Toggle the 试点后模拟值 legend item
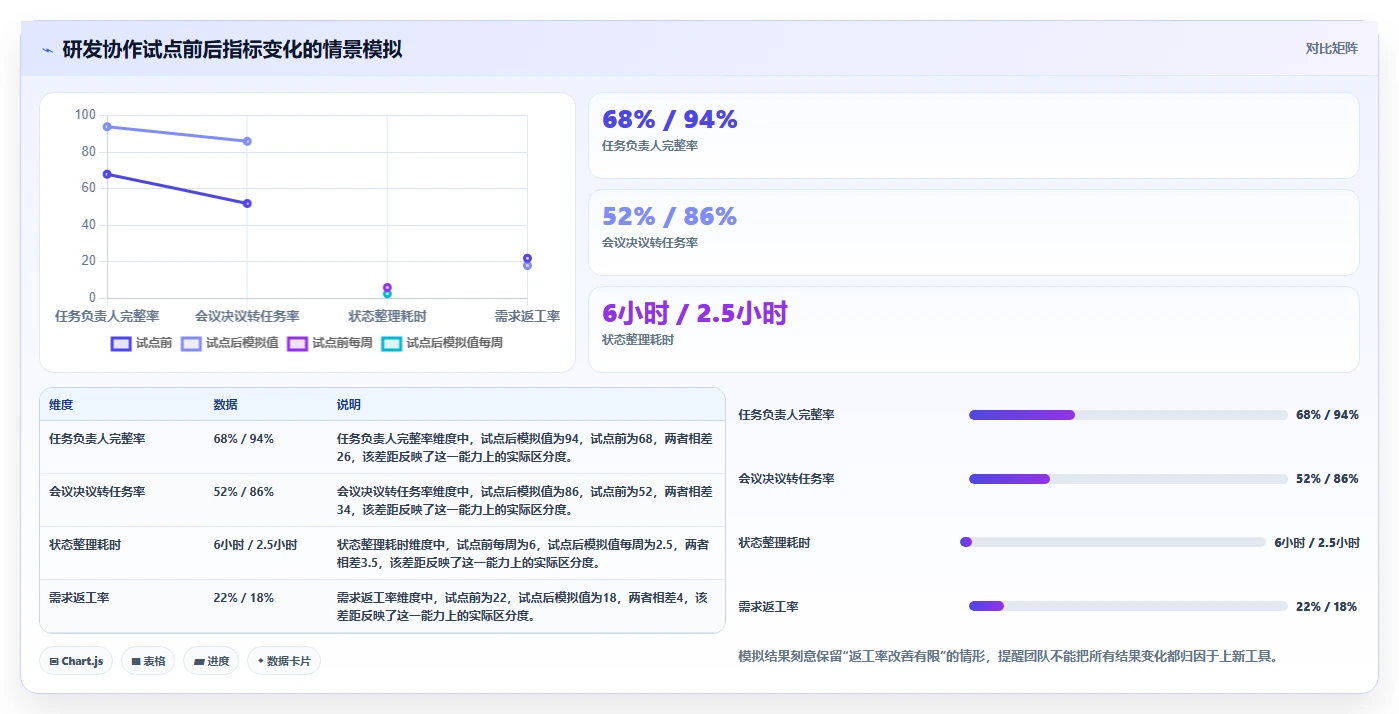1399x714 pixels. [x=229, y=343]
